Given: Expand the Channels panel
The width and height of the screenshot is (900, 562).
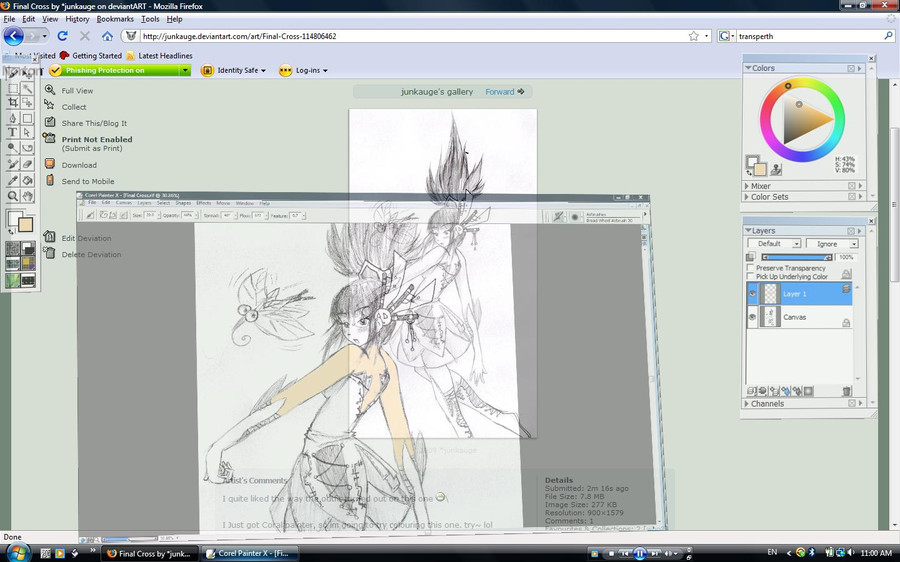Looking at the screenshot, I should pos(747,404).
